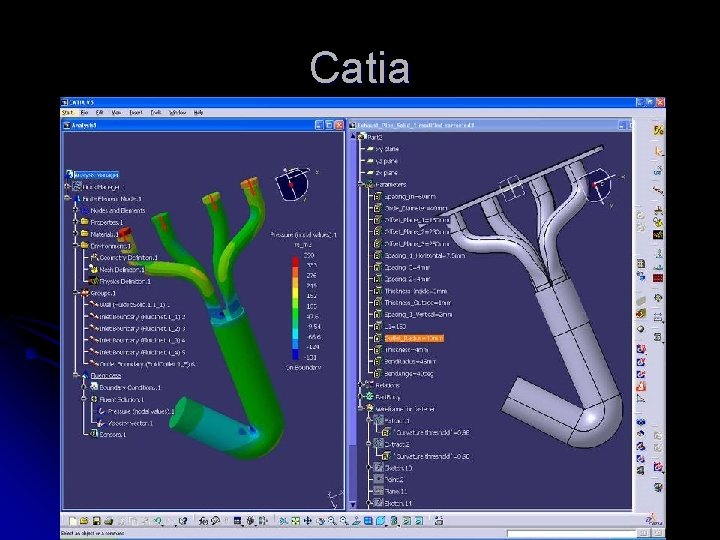The height and width of the screenshot is (540, 720).
Task: Click the Zoom Out magnifier icon
Action: point(343,521)
